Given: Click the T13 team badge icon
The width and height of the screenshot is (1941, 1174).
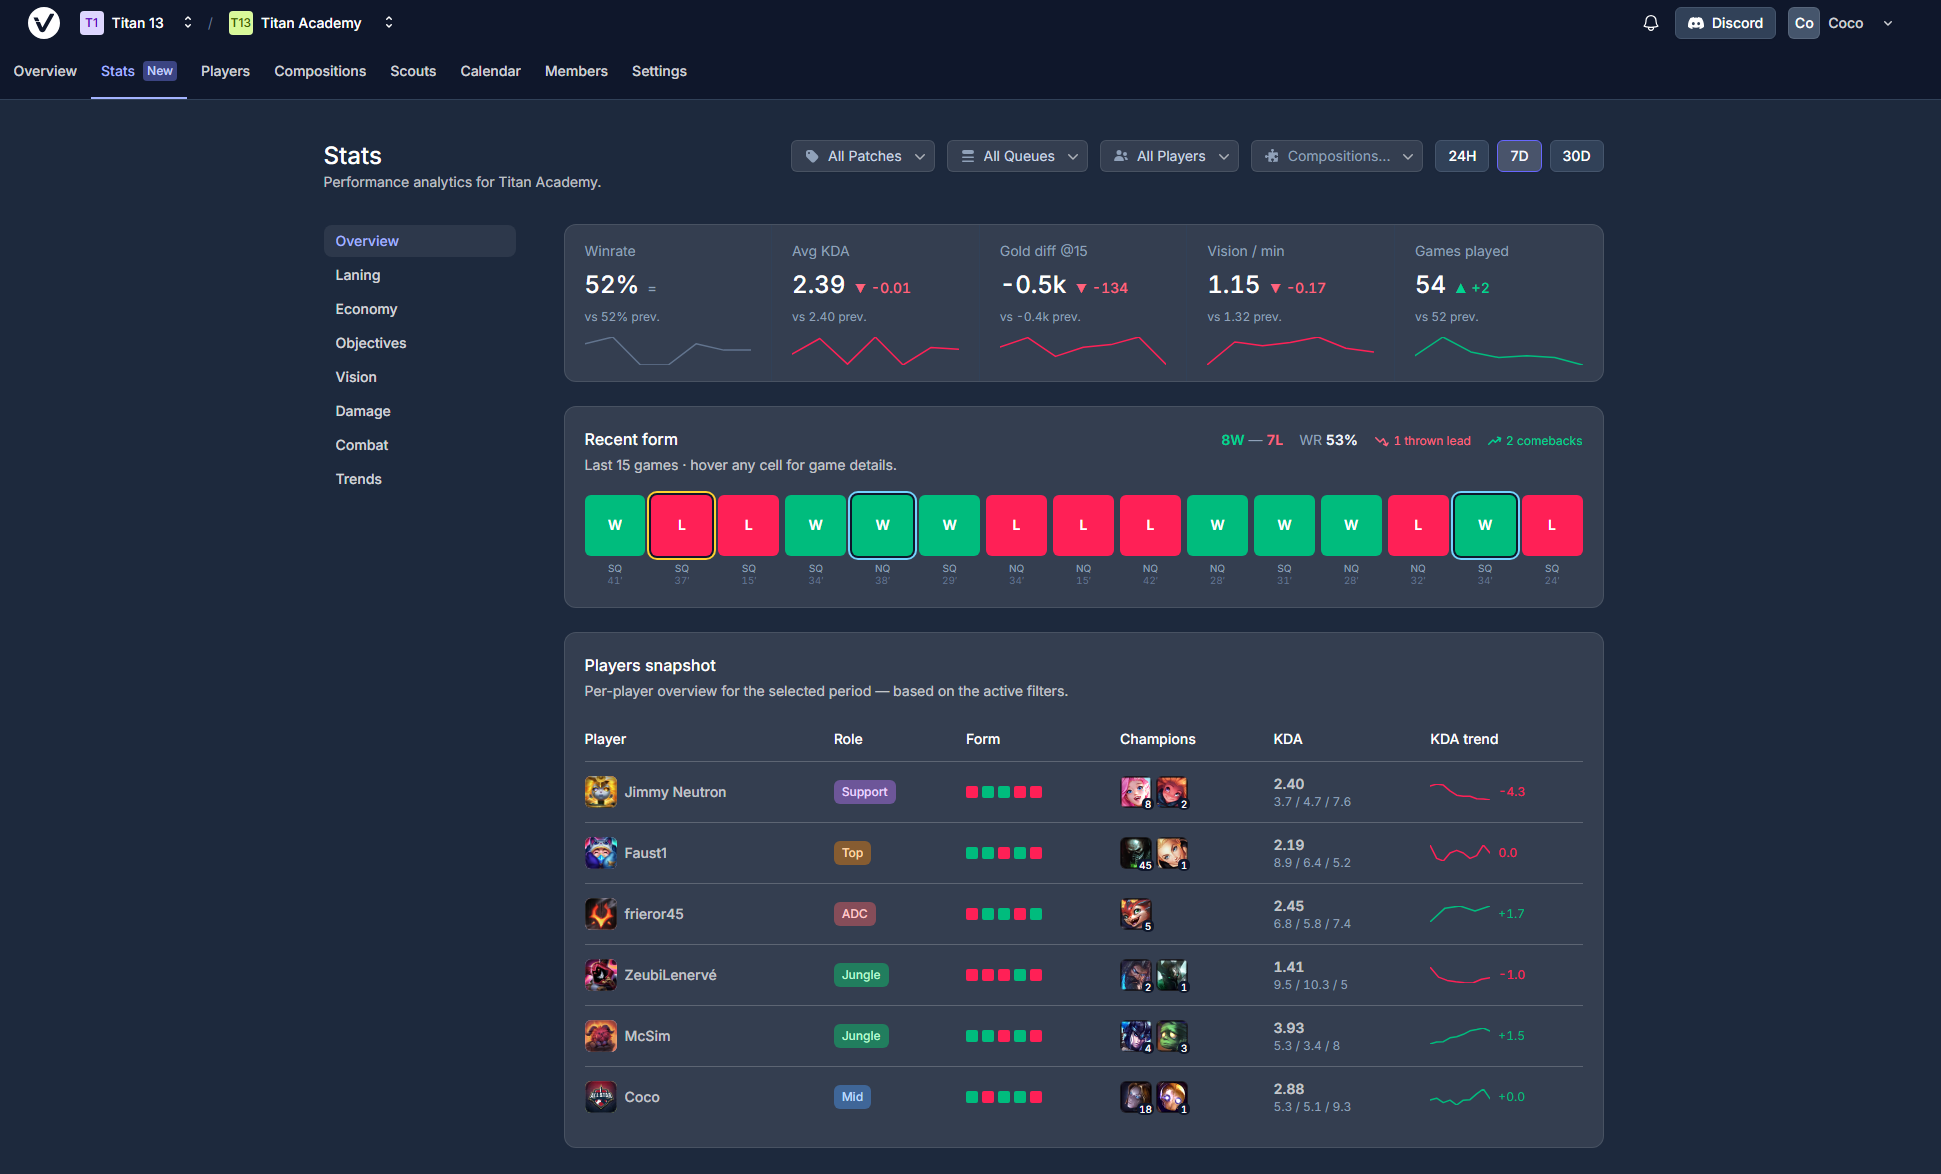Looking at the screenshot, I should (x=240, y=23).
